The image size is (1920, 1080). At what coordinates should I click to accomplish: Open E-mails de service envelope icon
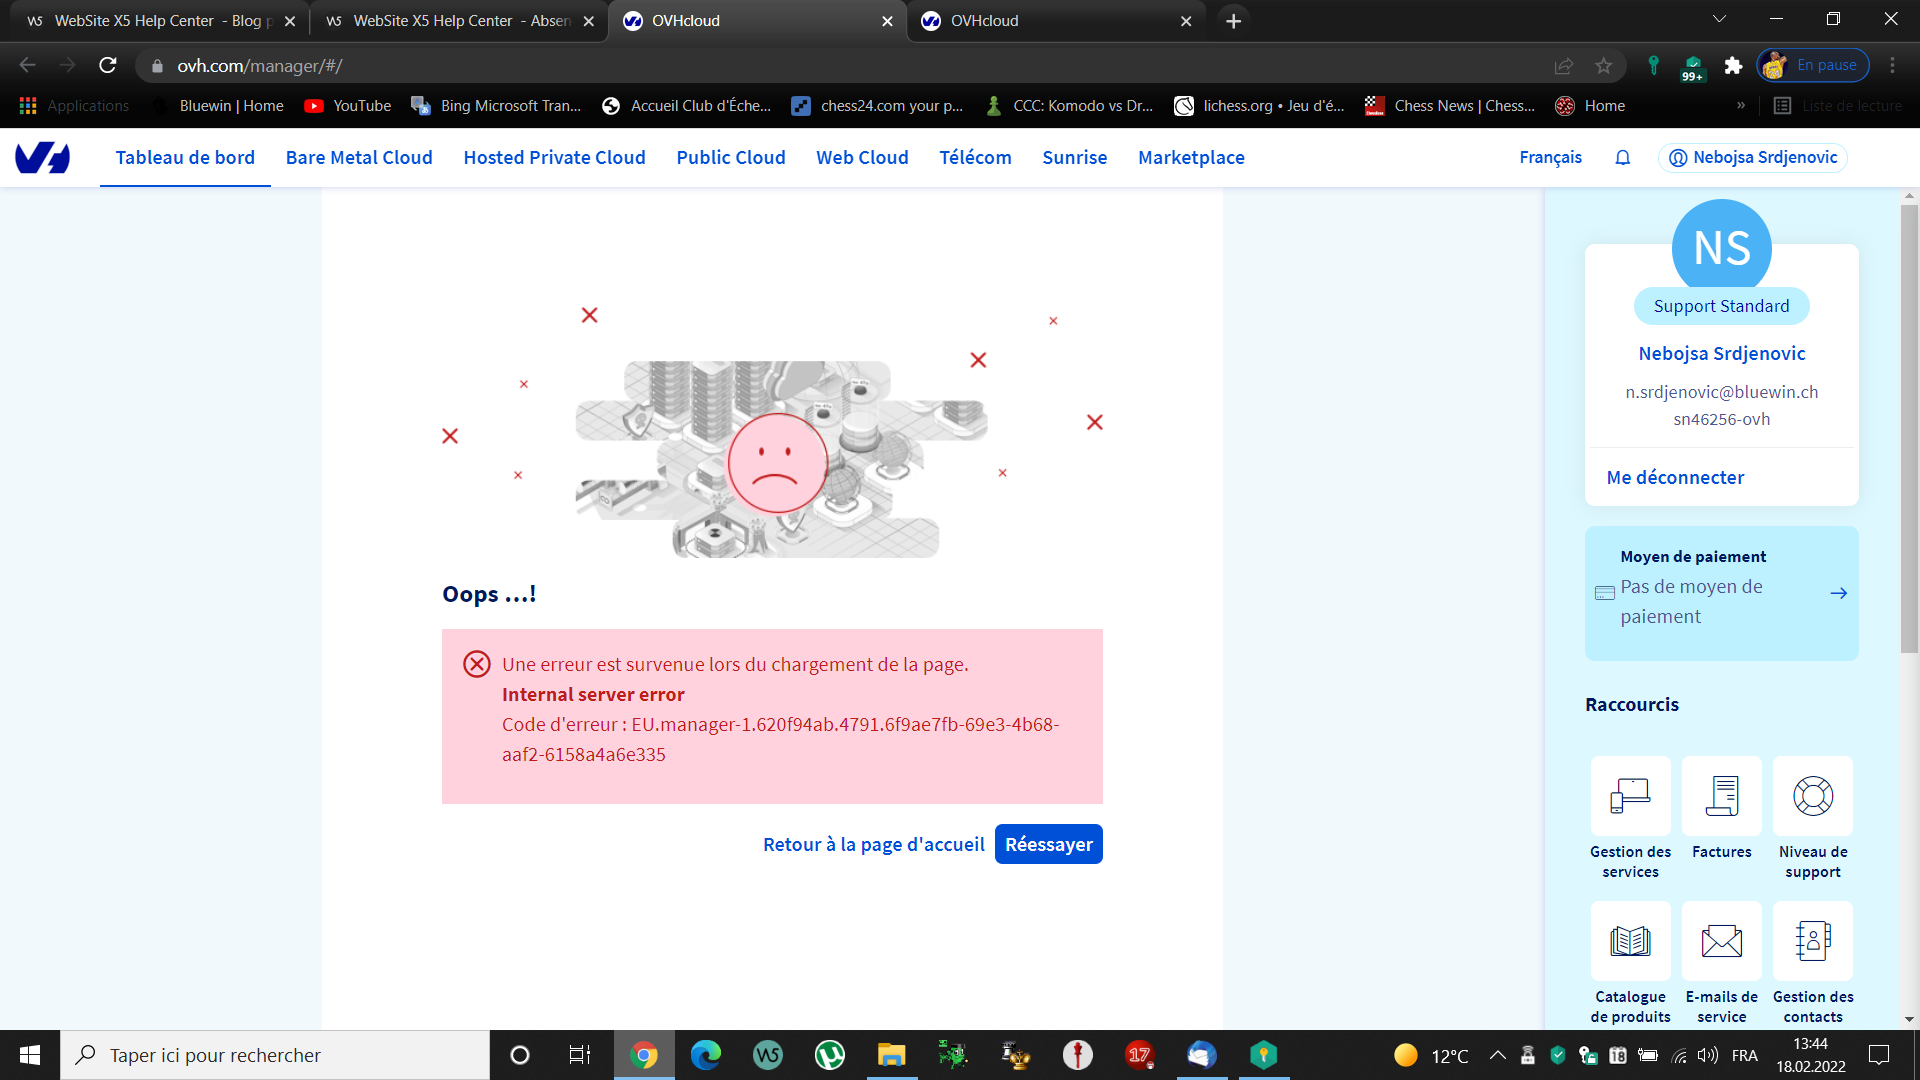click(1721, 941)
